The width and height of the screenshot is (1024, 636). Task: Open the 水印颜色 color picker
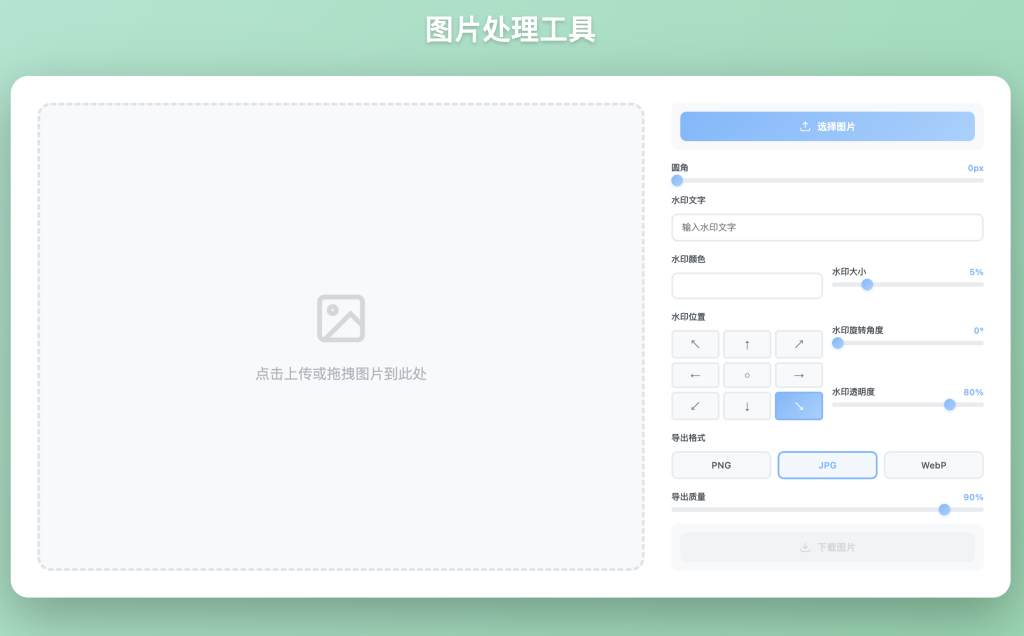pyautogui.click(x=747, y=286)
